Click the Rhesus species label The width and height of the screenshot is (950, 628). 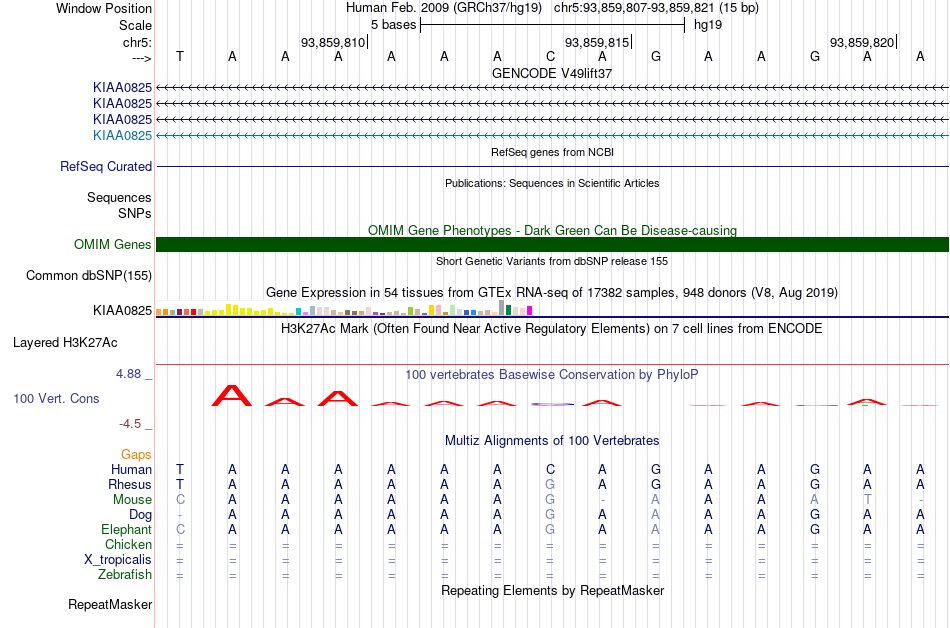(x=130, y=484)
